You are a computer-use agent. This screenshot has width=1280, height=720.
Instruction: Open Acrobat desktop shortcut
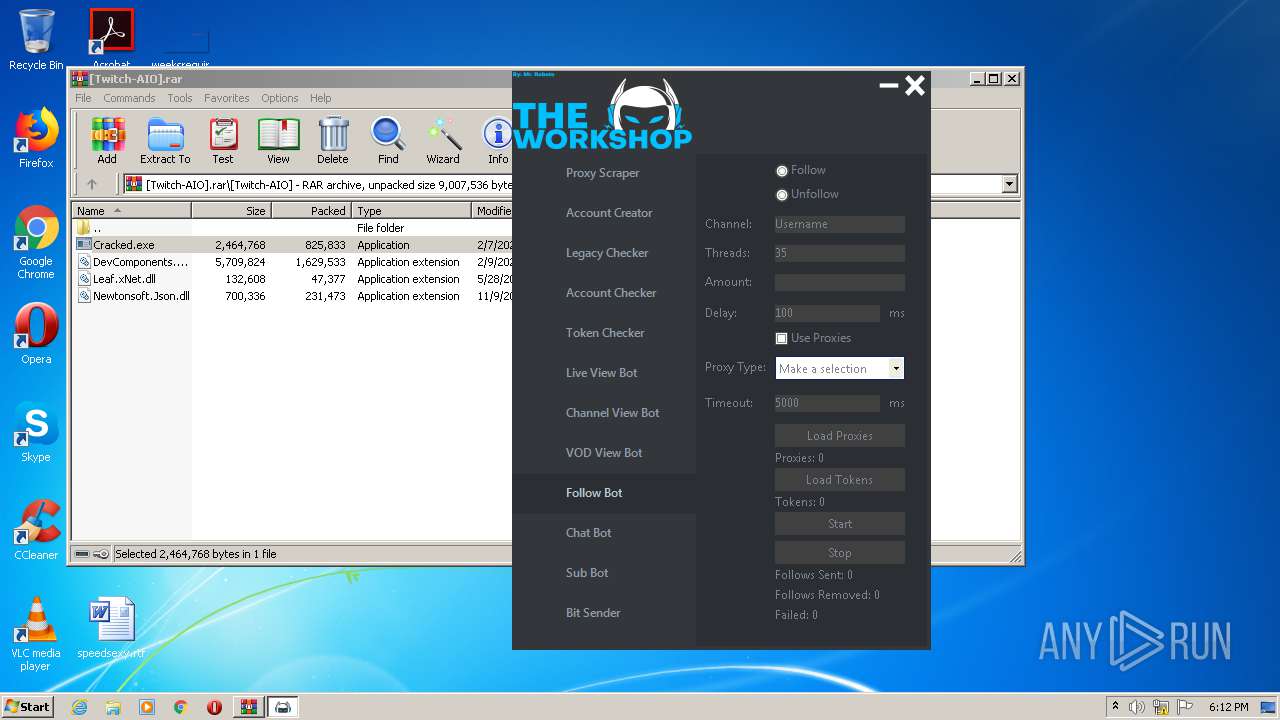[112, 38]
